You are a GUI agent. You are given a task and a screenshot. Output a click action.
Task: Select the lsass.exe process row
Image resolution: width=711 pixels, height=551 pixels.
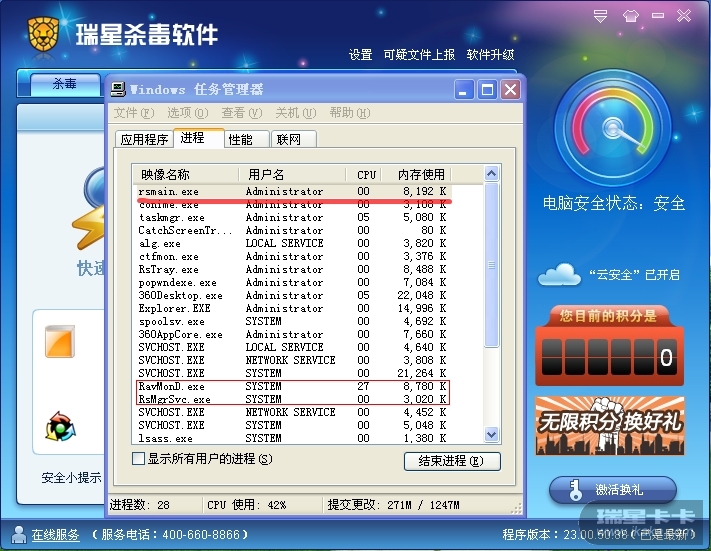[292, 439]
